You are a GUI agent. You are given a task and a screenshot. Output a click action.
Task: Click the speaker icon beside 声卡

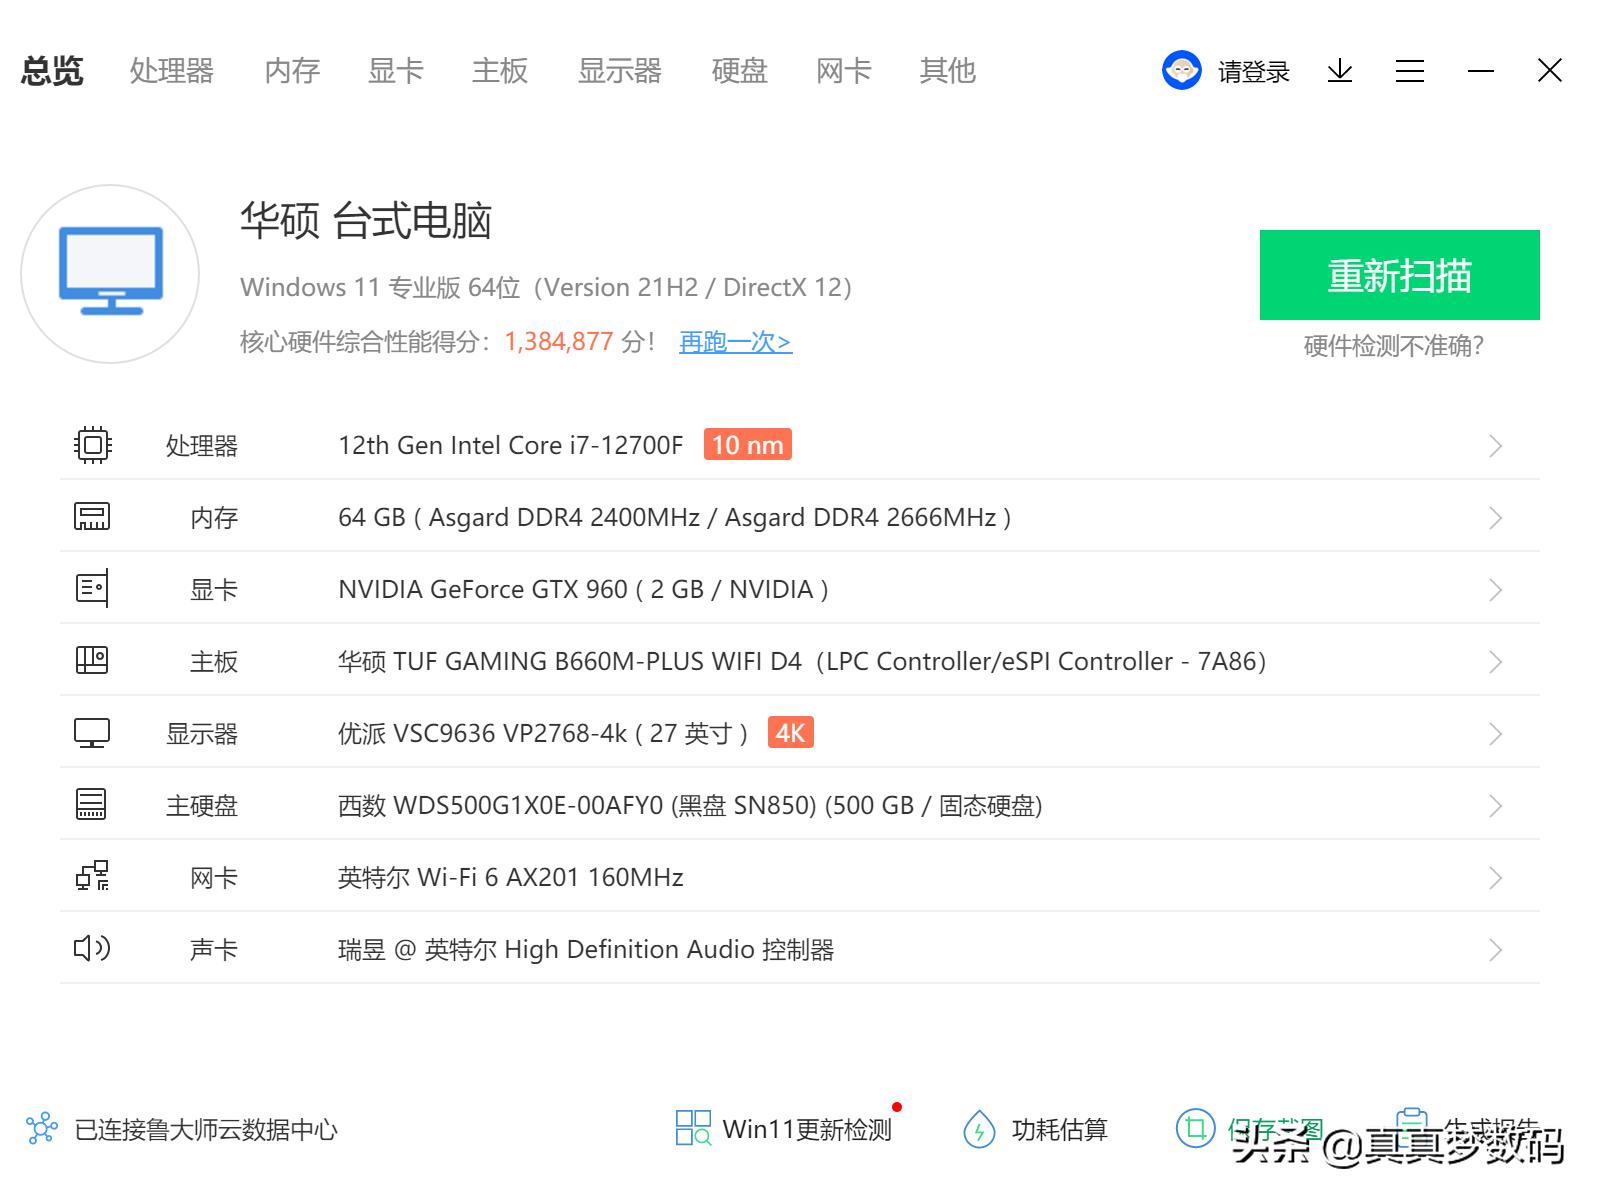(91, 948)
